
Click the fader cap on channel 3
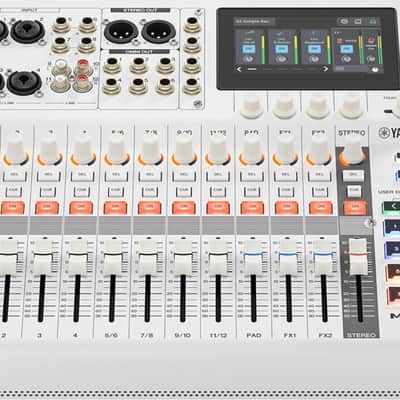(43, 257)
